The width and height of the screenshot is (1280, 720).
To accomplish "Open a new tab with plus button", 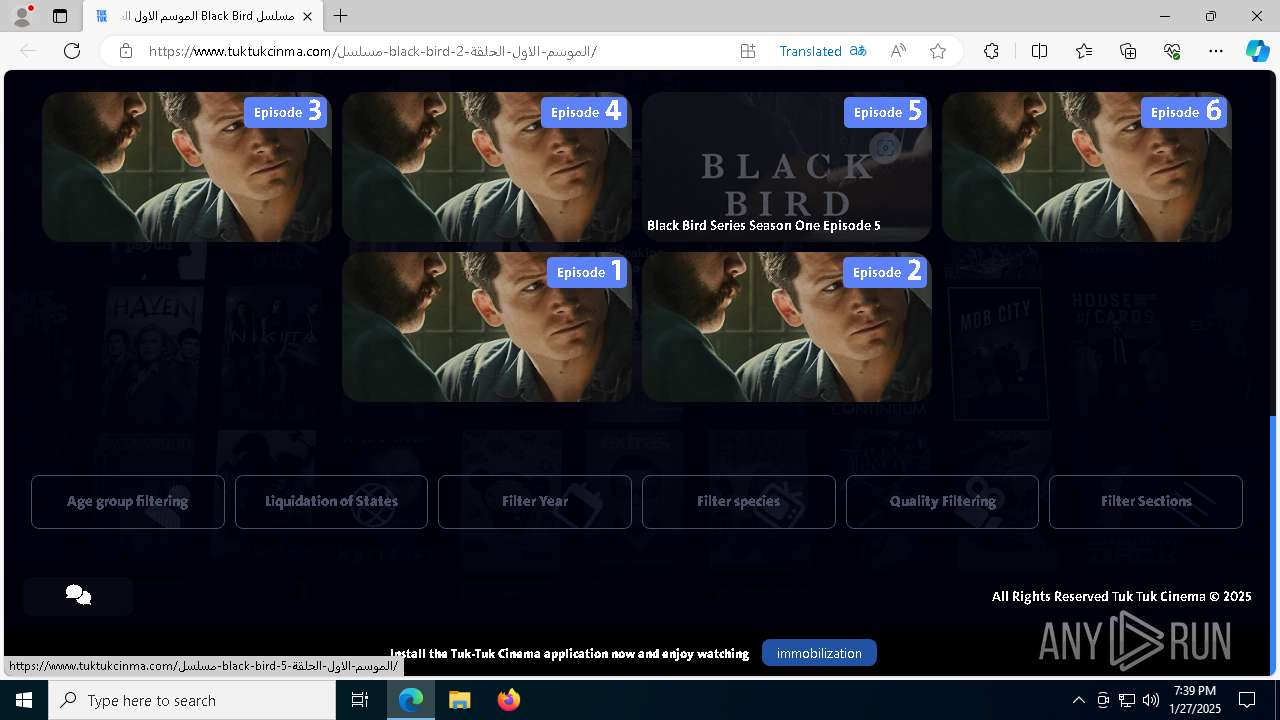I will click(x=341, y=16).
